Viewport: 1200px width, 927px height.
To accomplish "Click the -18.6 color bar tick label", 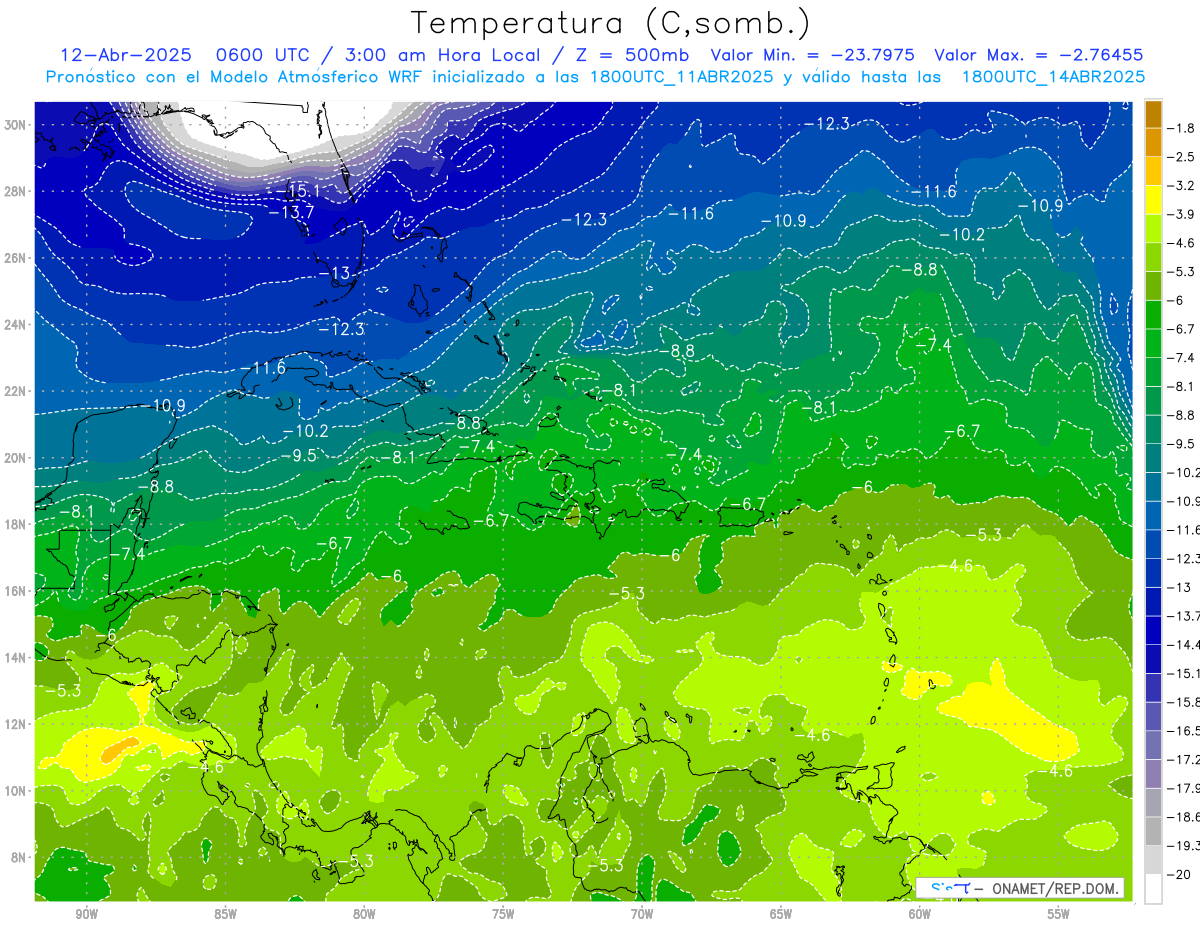I will point(1184,816).
